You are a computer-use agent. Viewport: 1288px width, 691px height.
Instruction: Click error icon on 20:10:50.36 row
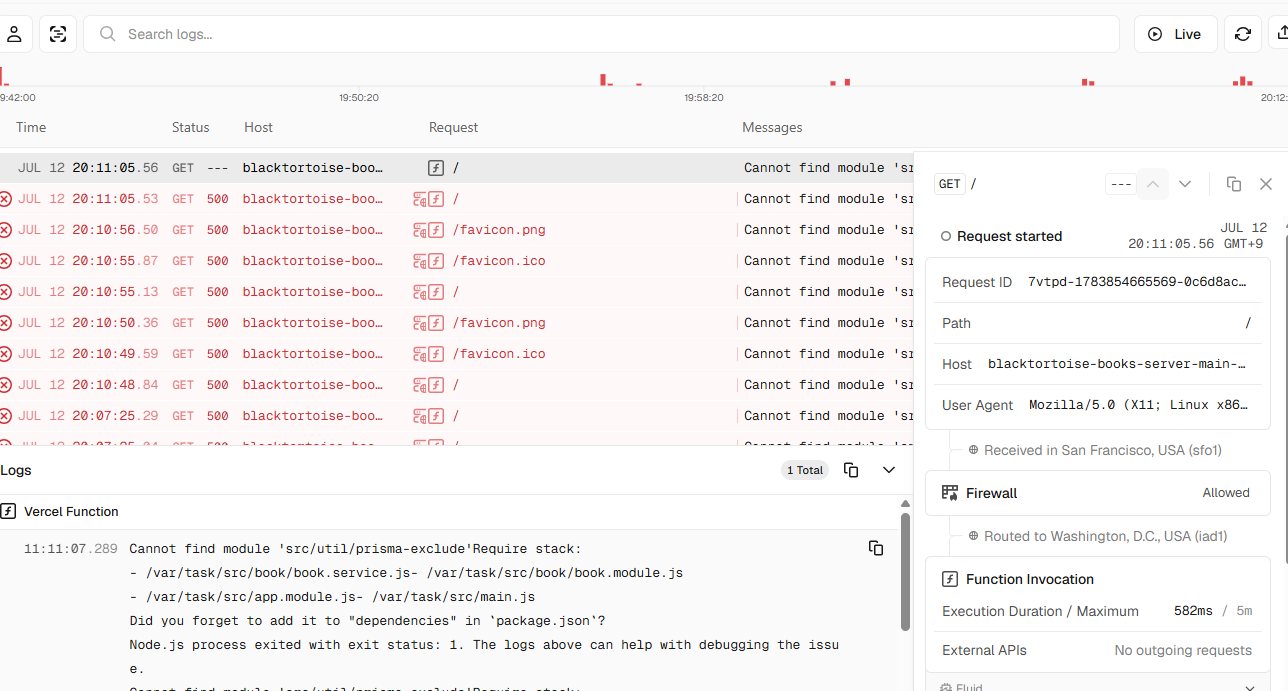[x=5, y=323]
